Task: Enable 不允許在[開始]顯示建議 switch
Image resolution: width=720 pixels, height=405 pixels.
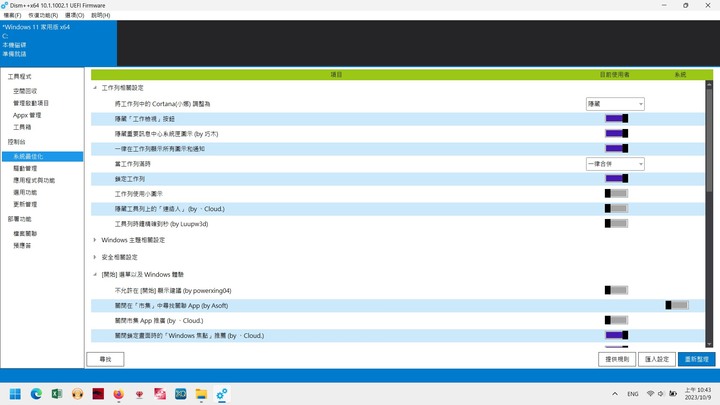Action: click(x=616, y=290)
